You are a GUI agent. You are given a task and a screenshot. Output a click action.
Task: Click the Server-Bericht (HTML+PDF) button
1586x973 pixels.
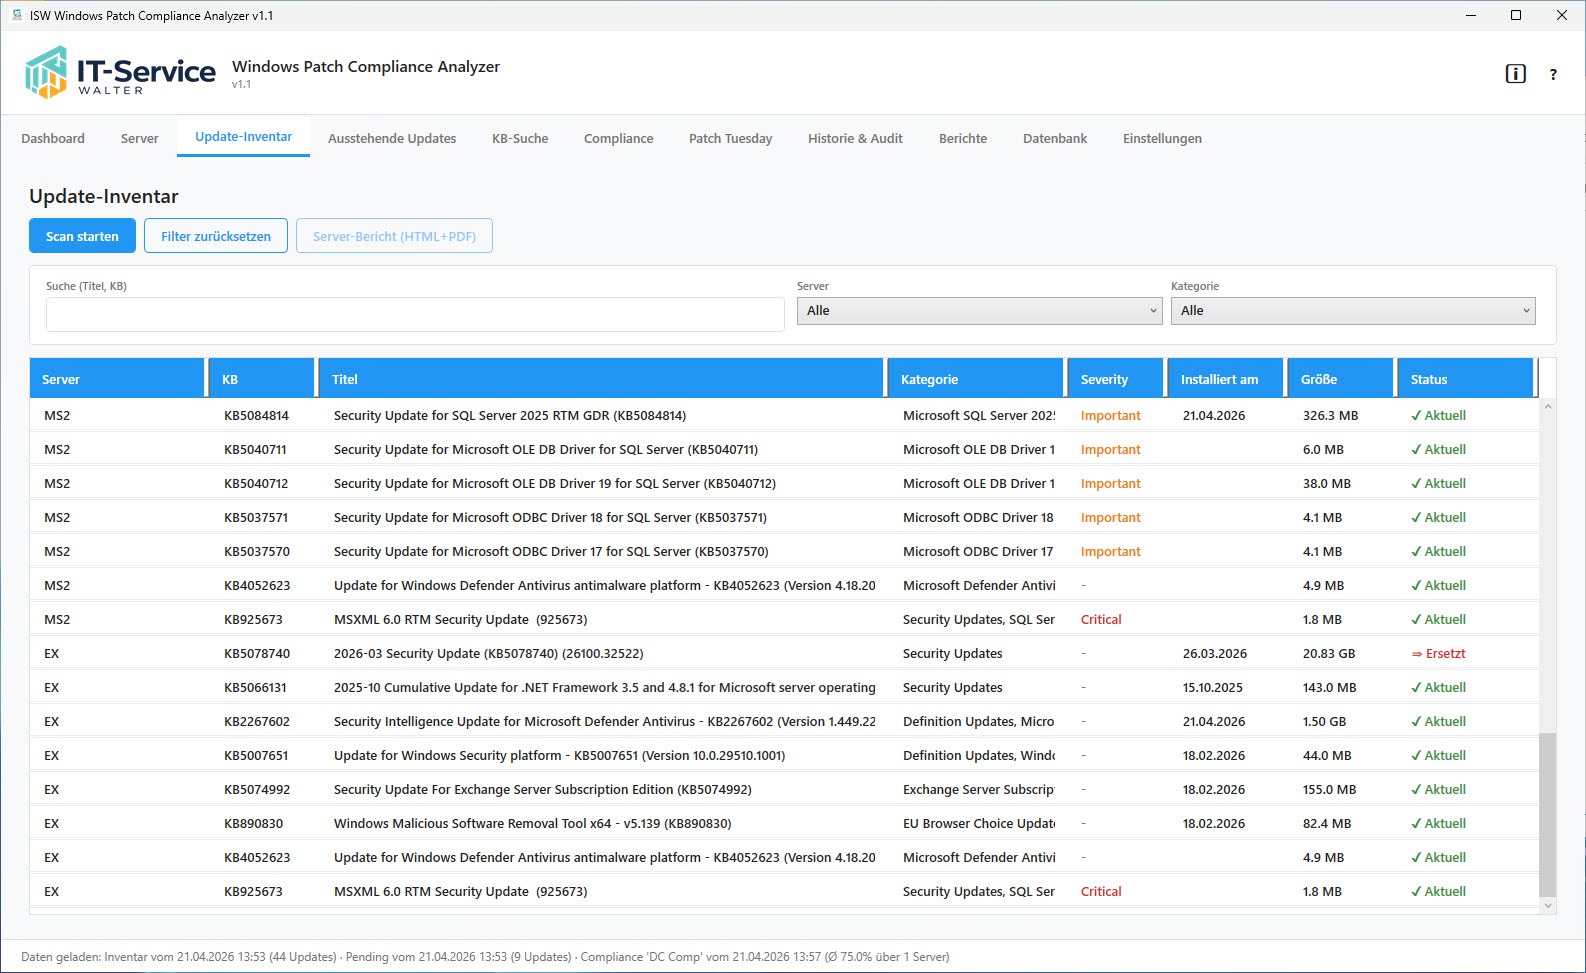click(394, 236)
